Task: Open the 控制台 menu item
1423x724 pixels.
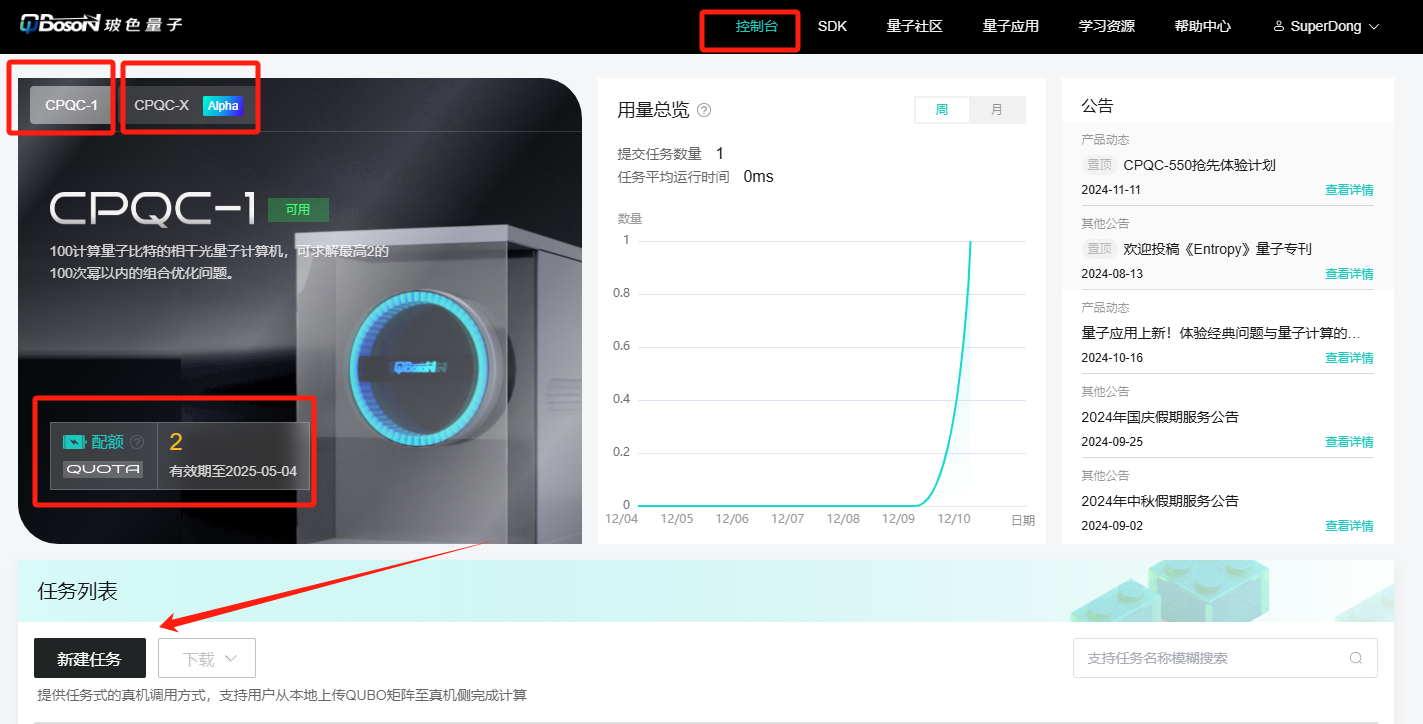Action: [x=756, y=26]
